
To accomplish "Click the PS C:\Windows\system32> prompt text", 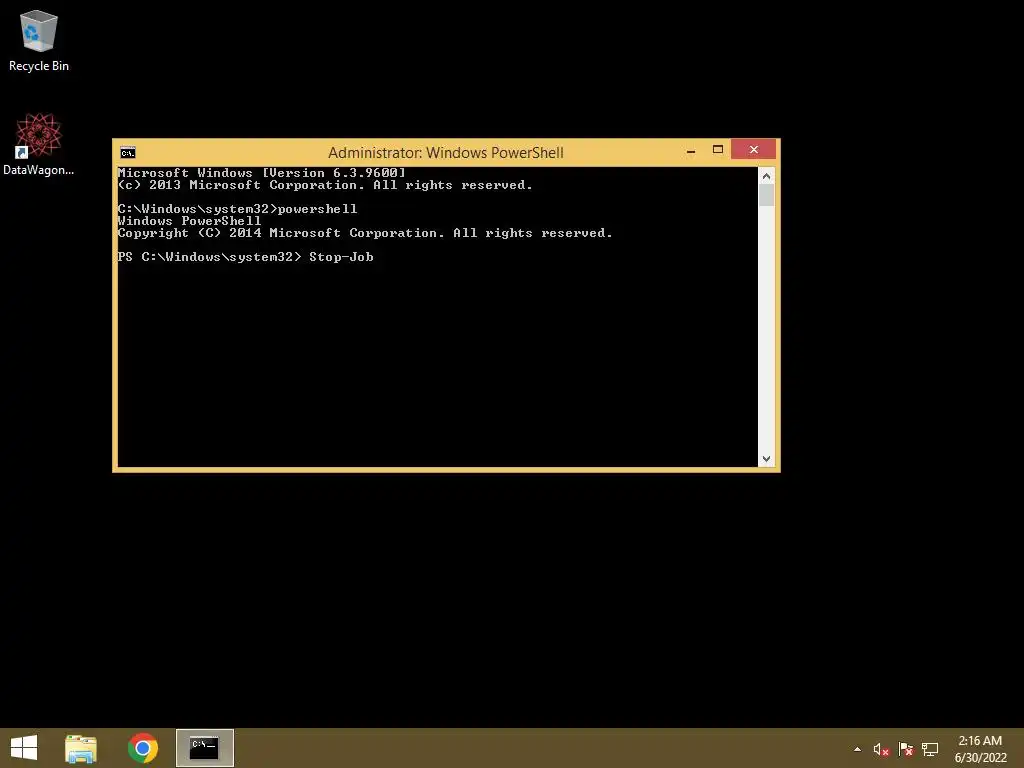I will click(210, 257).
